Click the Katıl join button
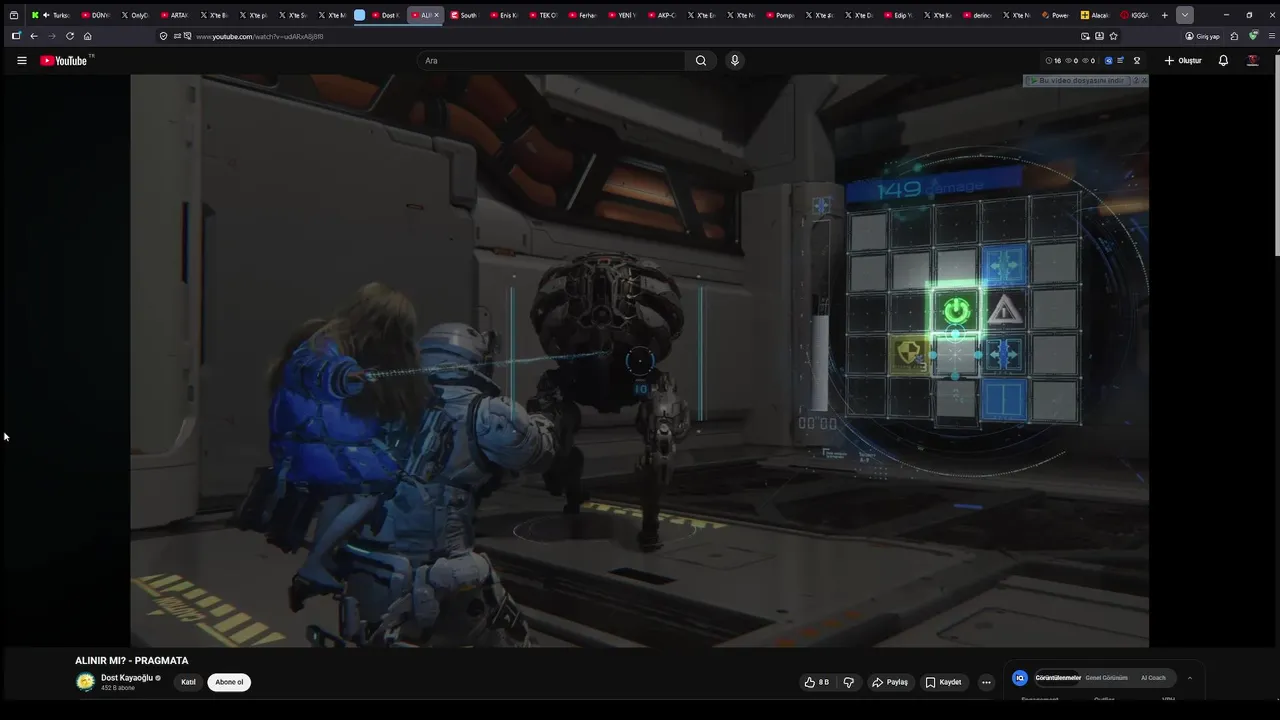This screenshot has width=1280, height=720. pyautogui.click(x=188, y=682)
